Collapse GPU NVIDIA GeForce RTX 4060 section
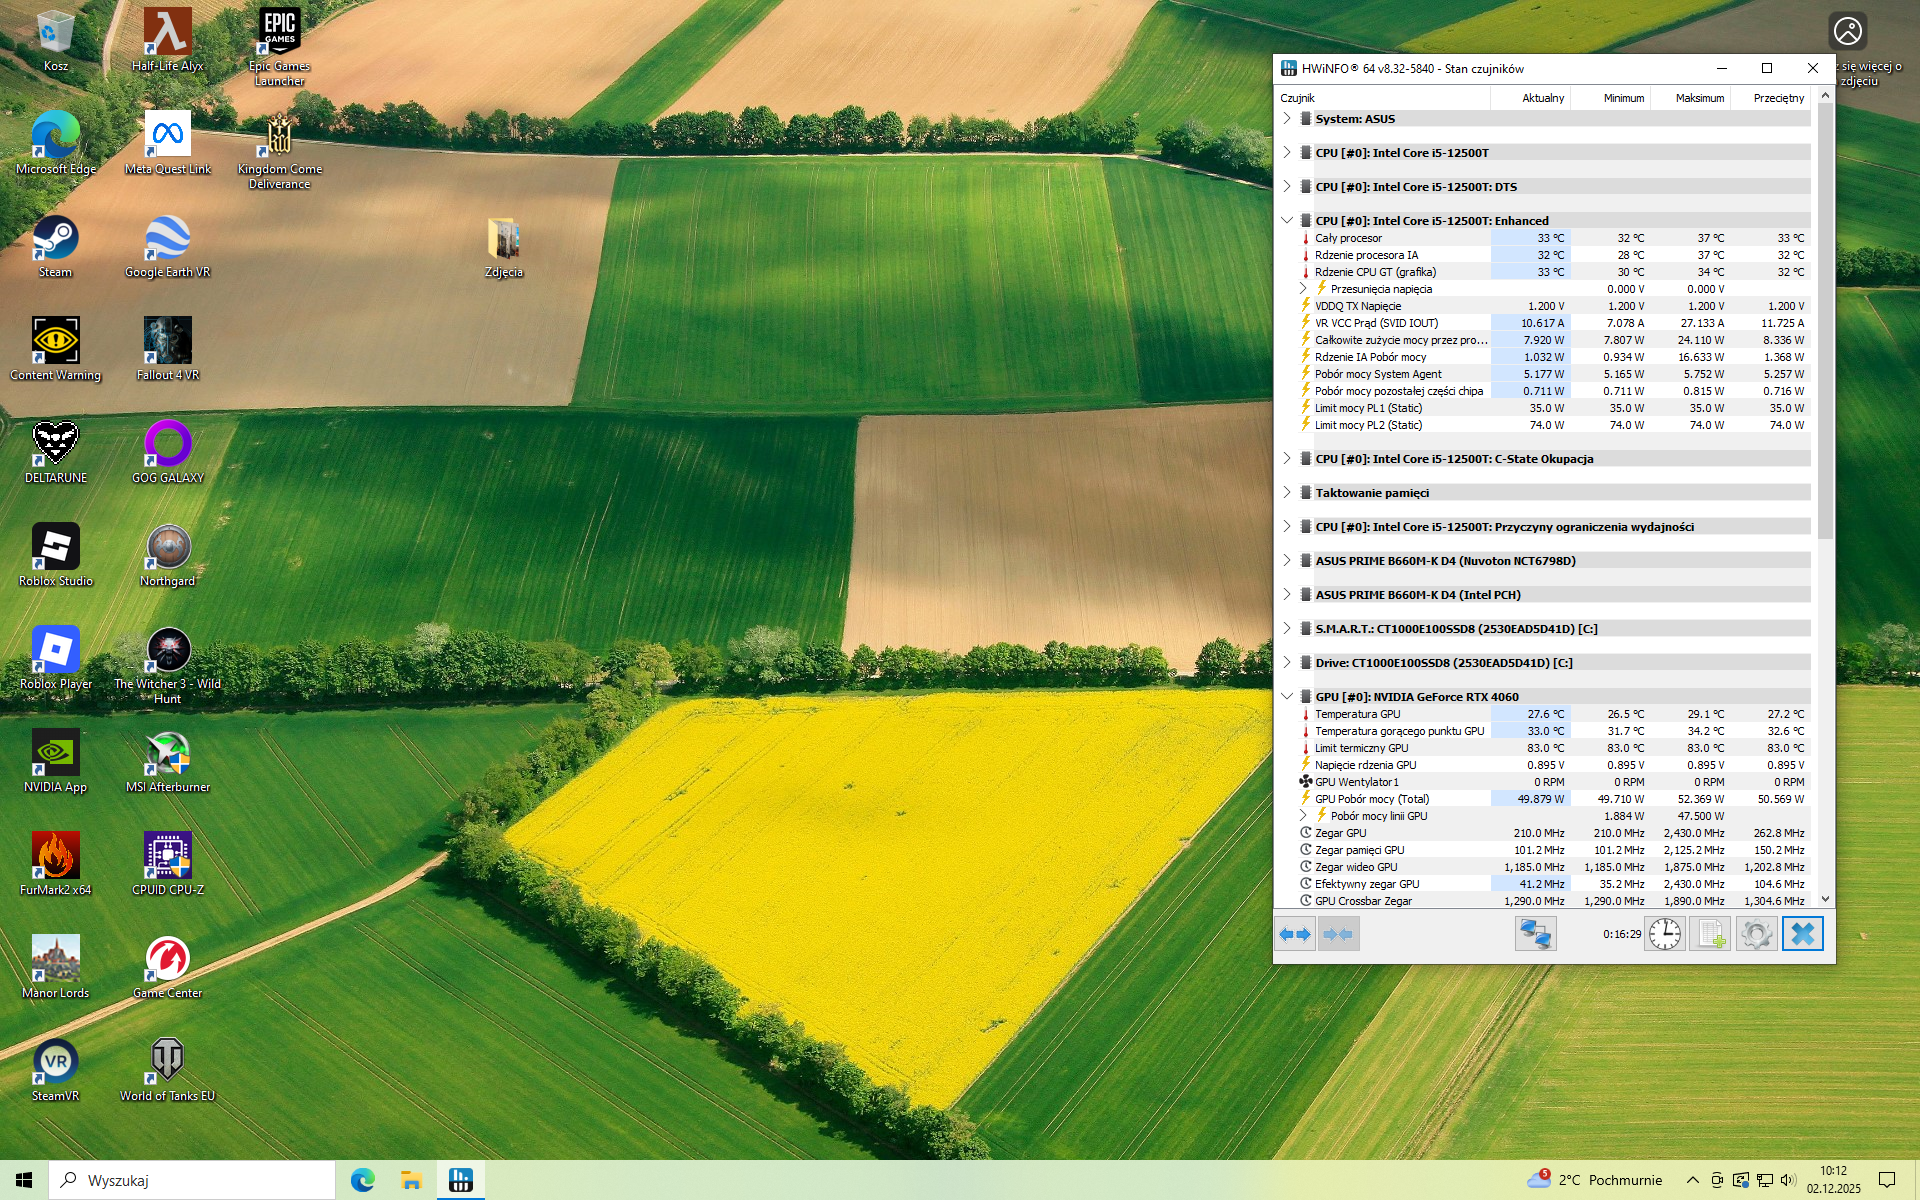Screen dimensions: 1920x1200 click(1288, 697)
